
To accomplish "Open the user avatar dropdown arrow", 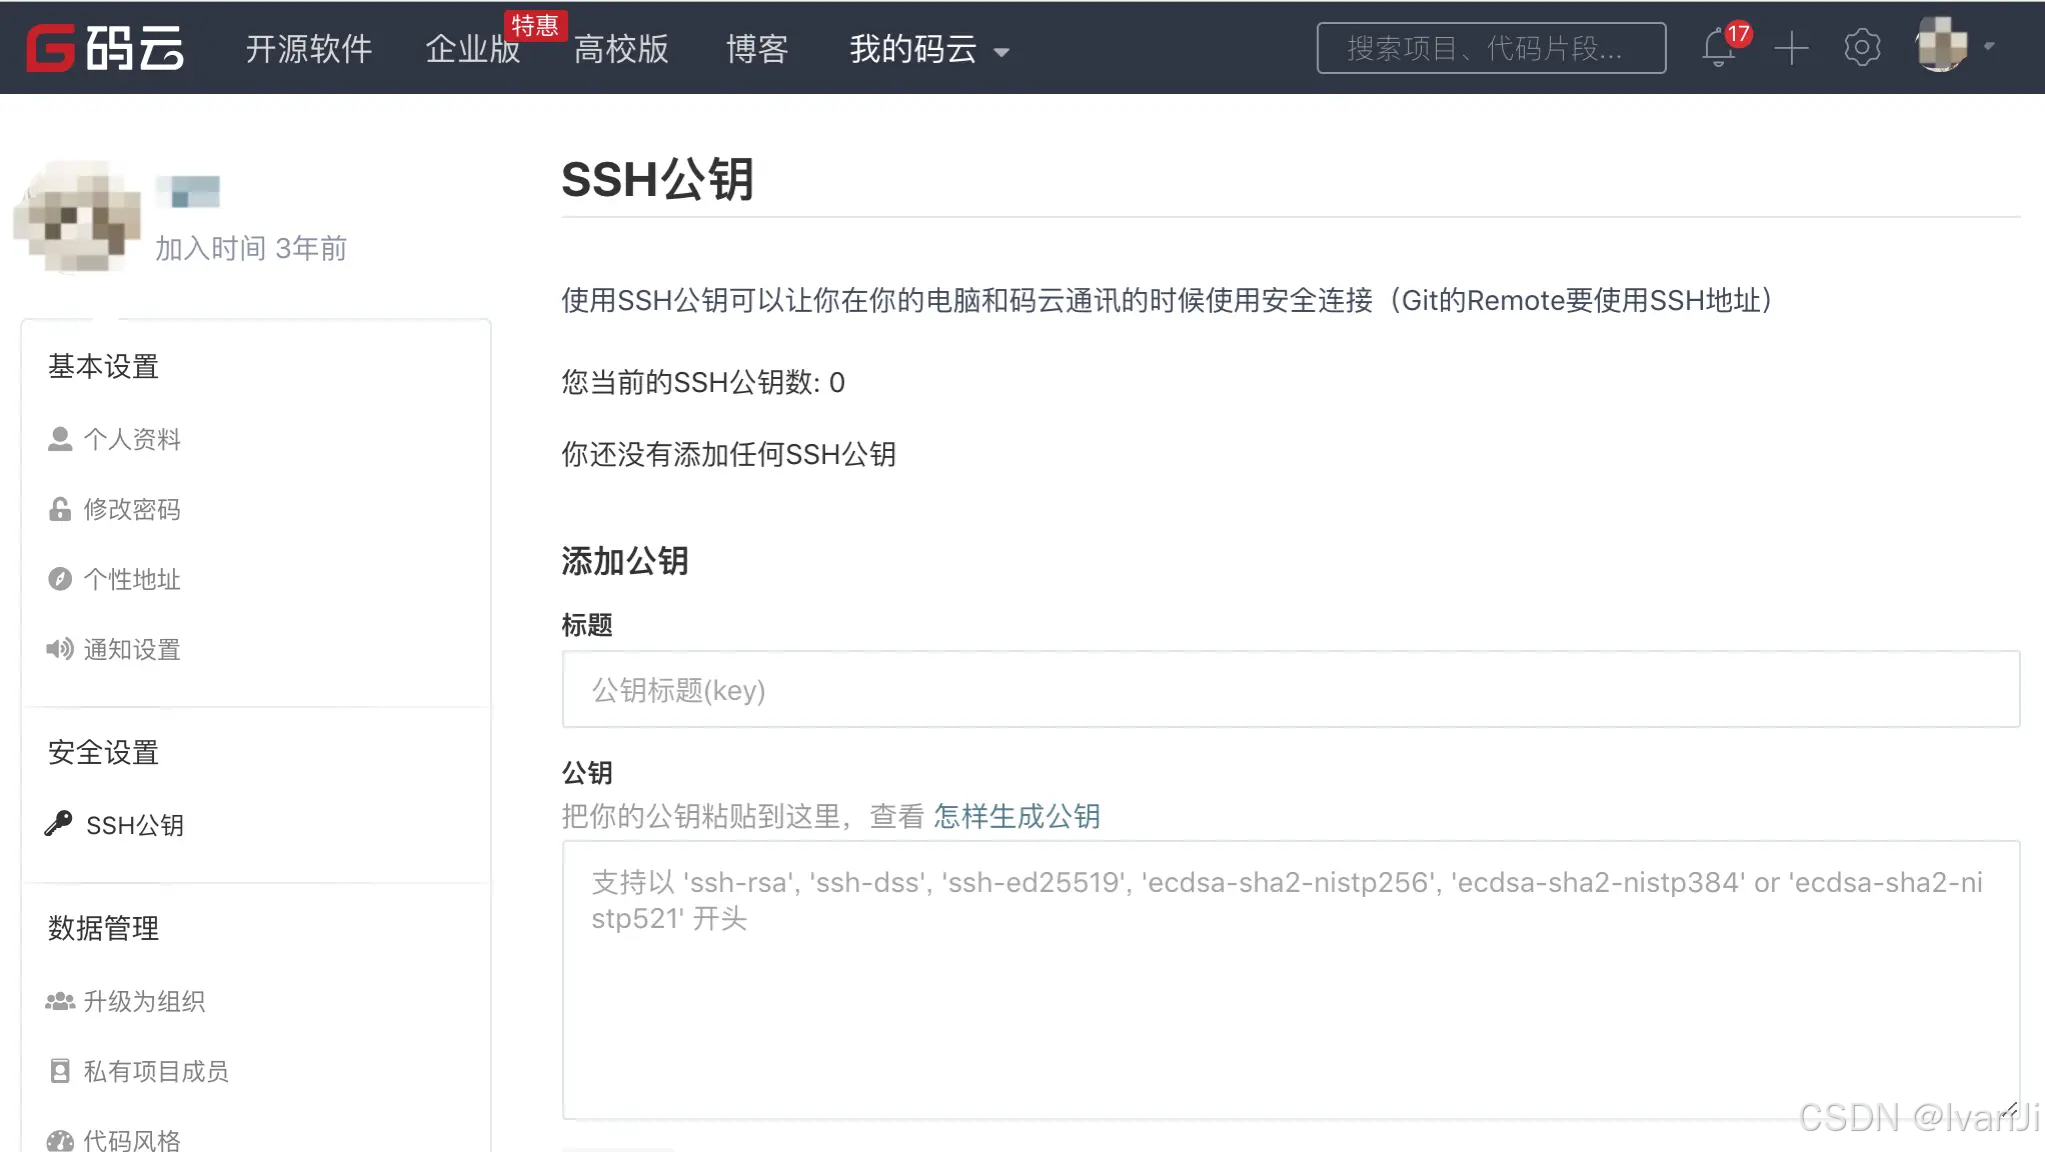I will click(1989, 46).
